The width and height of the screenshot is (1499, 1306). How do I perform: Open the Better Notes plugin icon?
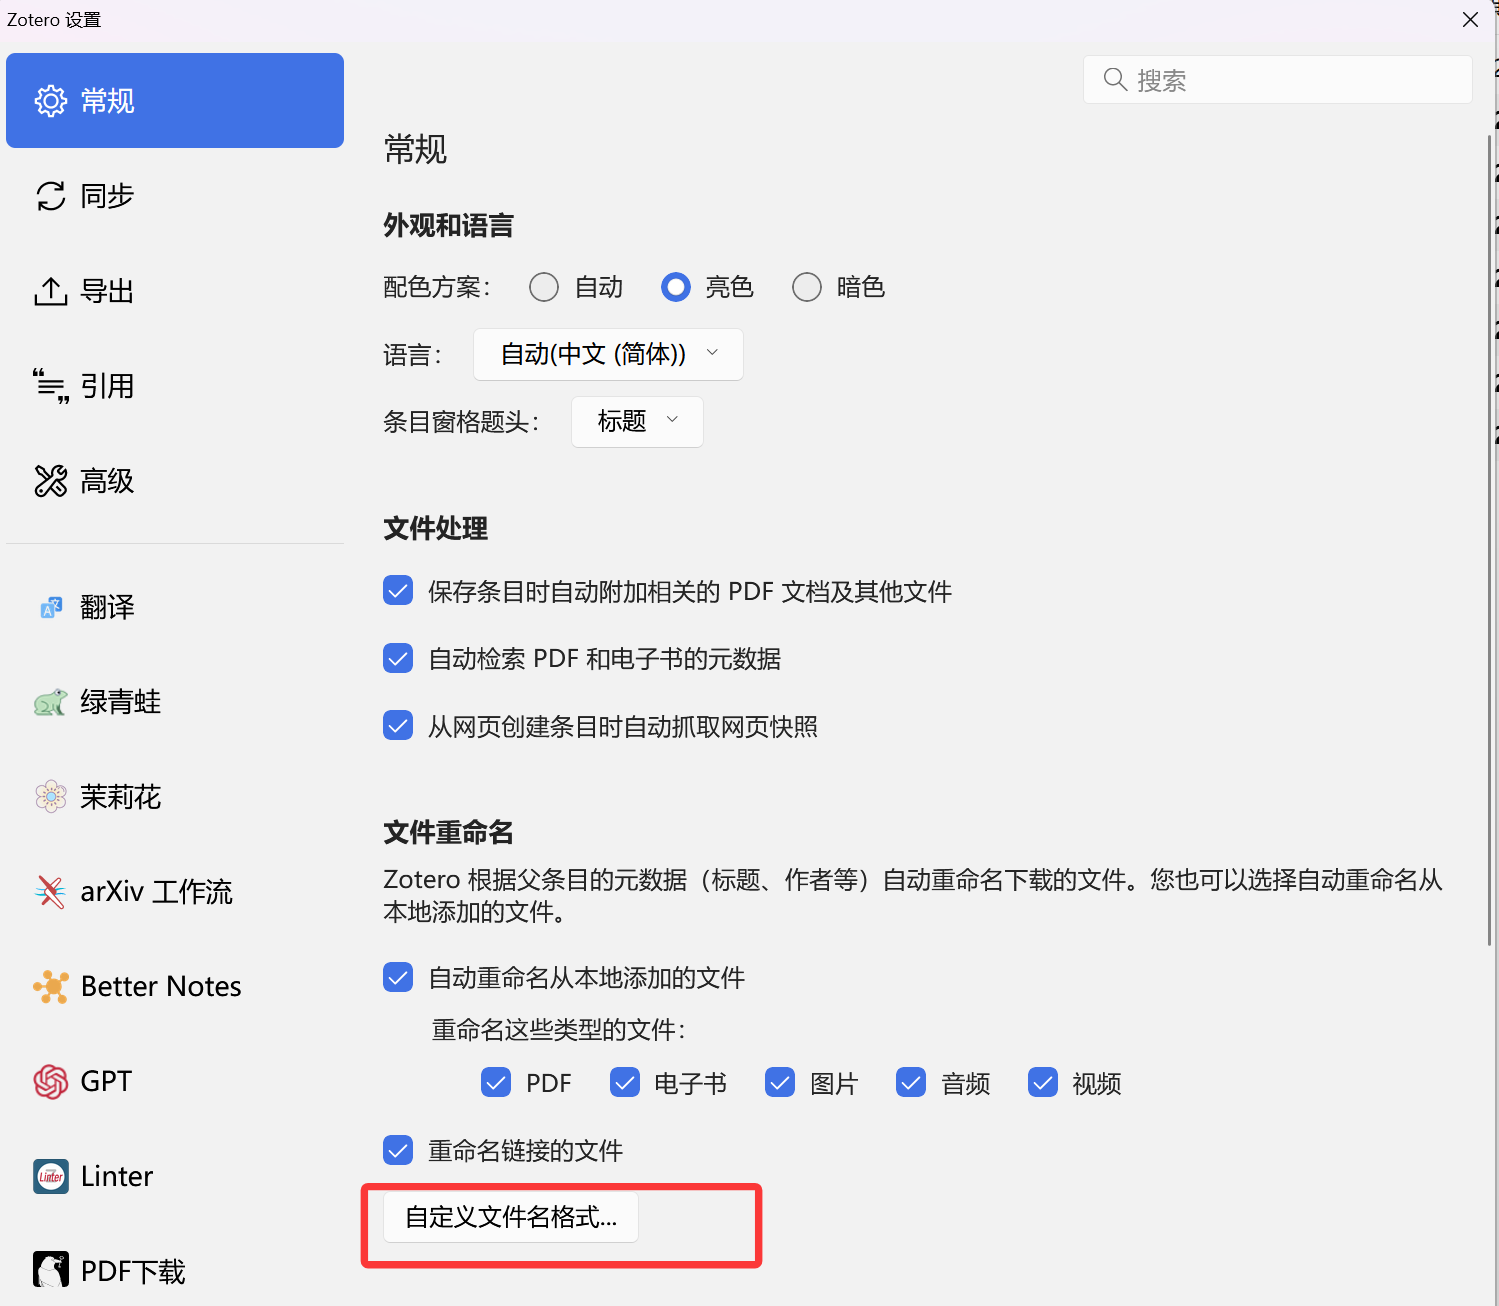[51, 987]
